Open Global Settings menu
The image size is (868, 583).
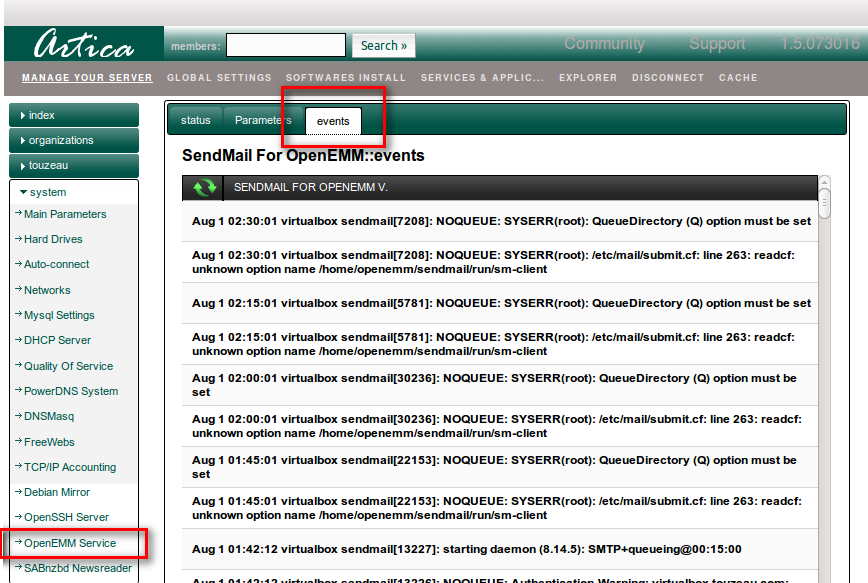219,78
